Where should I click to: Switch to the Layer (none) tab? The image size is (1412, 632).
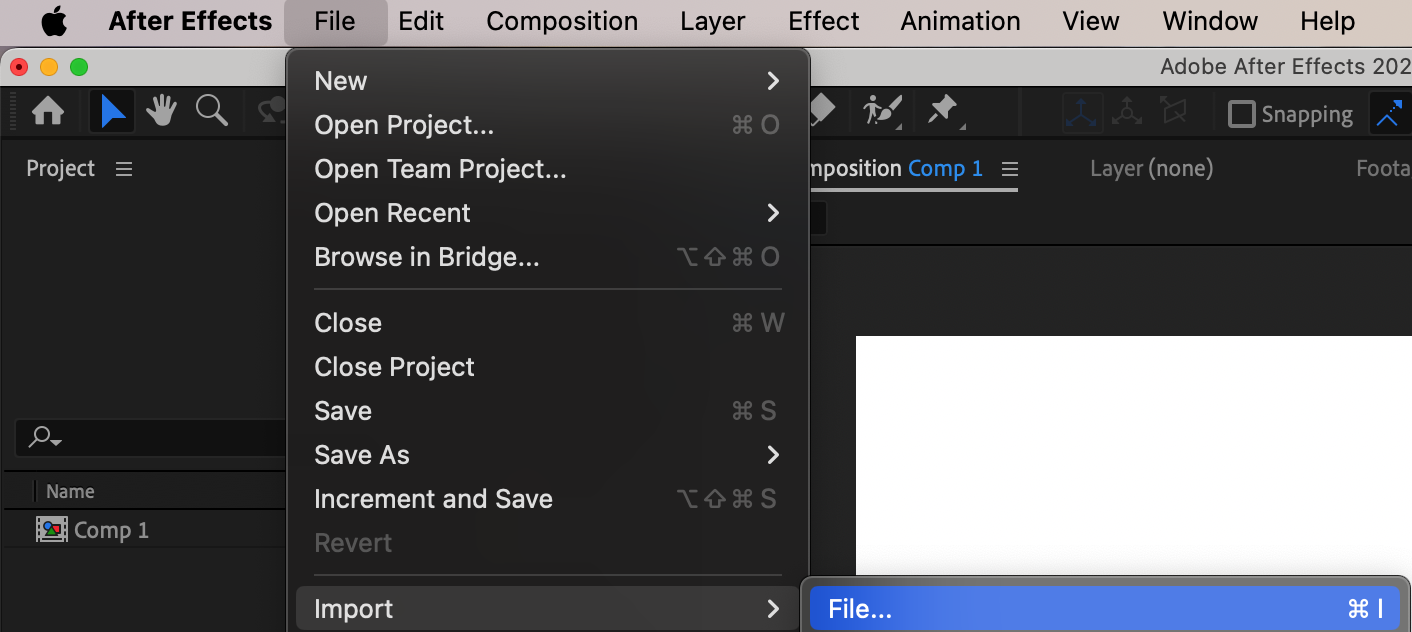tap(1151, 169)
